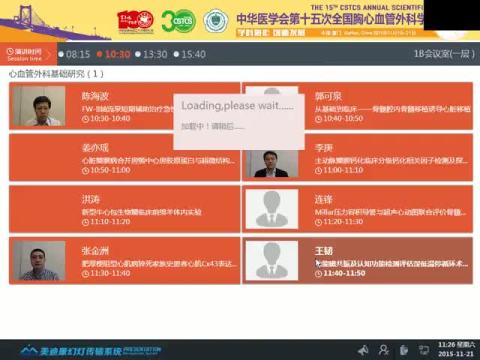
Task: Click the megaphone announcement icon in bottom bar
Action: [x=363, y=350]
